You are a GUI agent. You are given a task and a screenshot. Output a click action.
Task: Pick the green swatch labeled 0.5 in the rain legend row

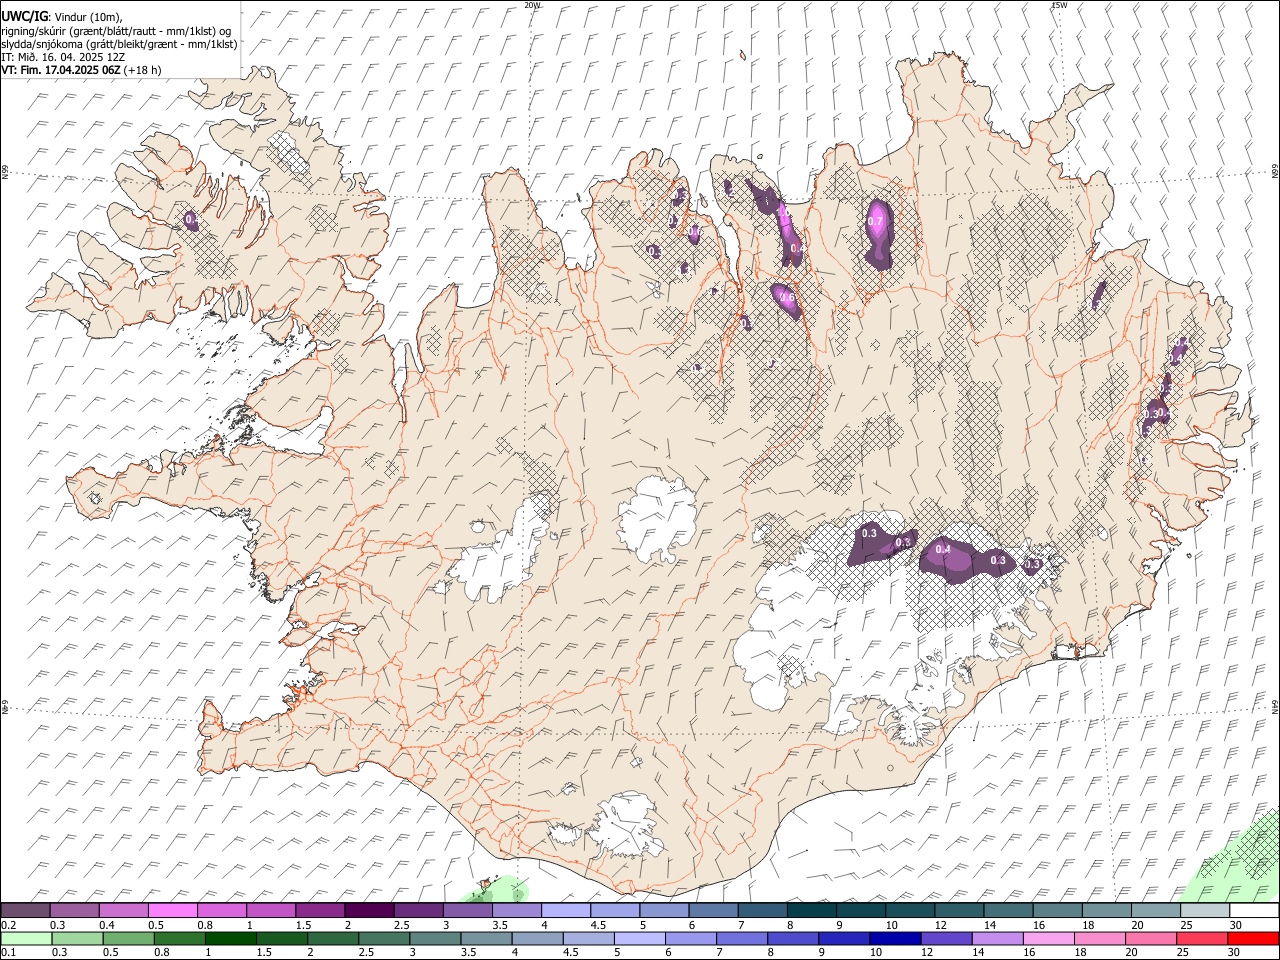click(x=128, y=938)
